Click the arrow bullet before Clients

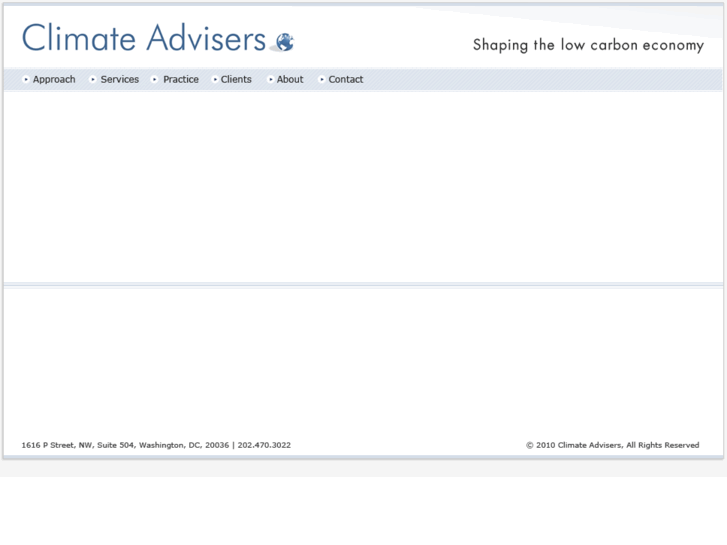pos(215,79)
